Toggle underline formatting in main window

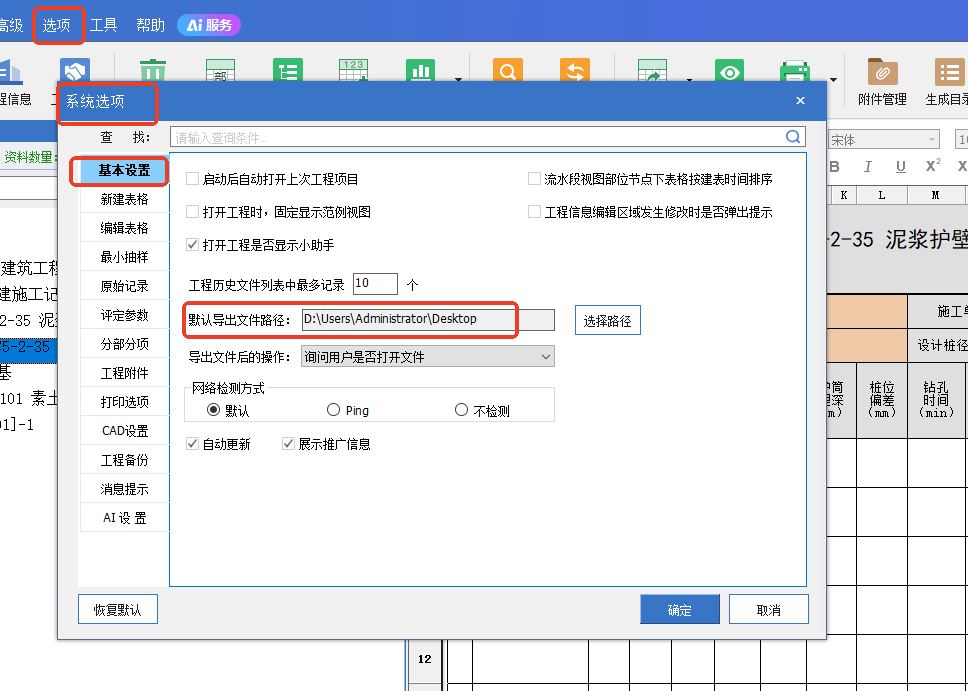pos(901,166)
